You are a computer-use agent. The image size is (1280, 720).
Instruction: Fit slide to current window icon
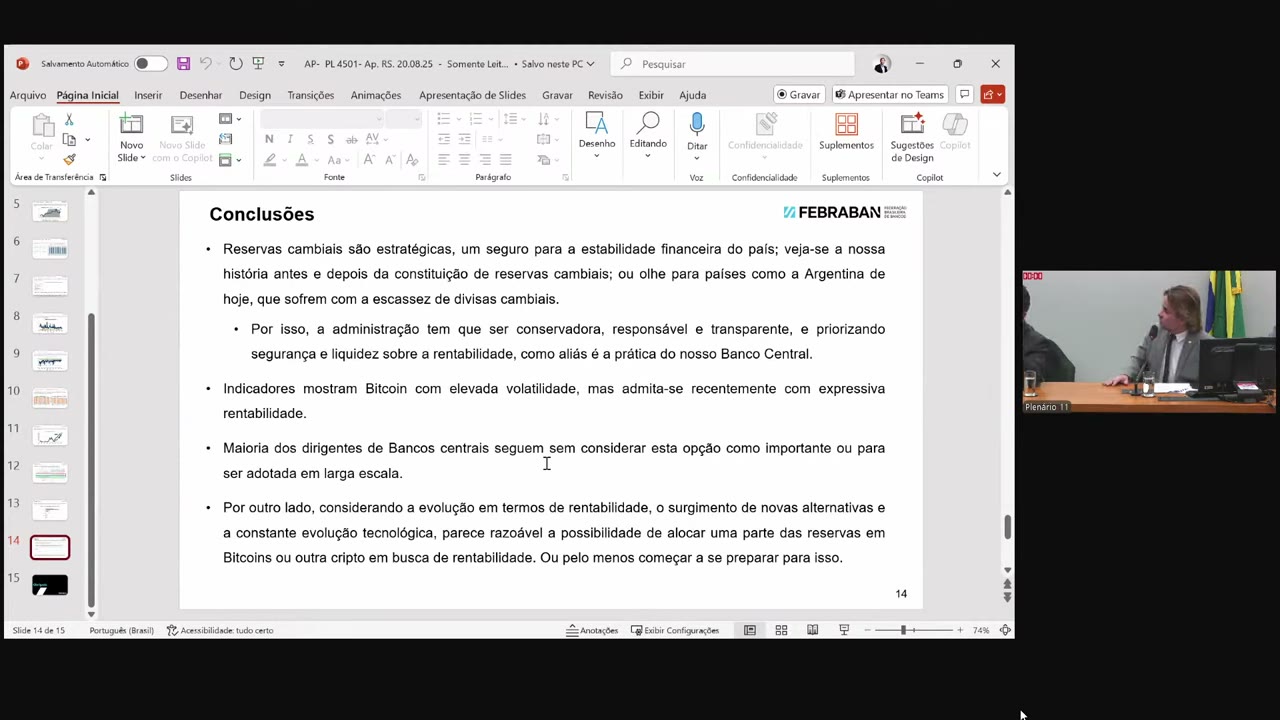(1005, 630)
